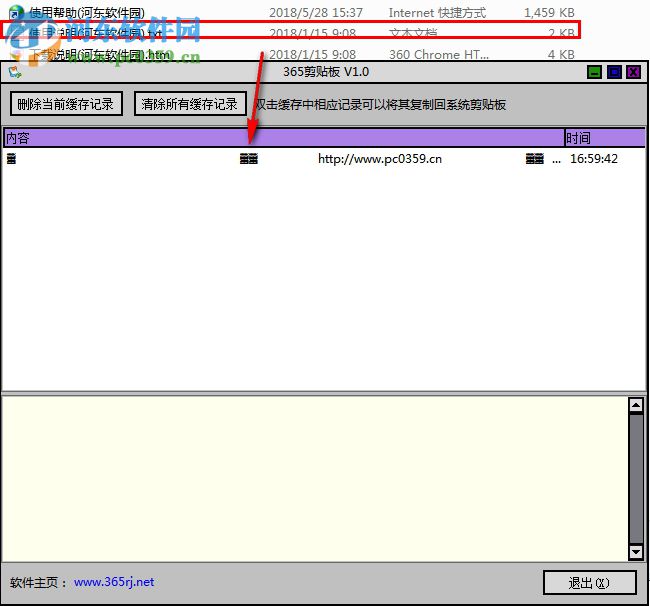The image size is (650, 606).
Task: Click the 360 Chrome HT... type cell
Action: pos(439,54)
